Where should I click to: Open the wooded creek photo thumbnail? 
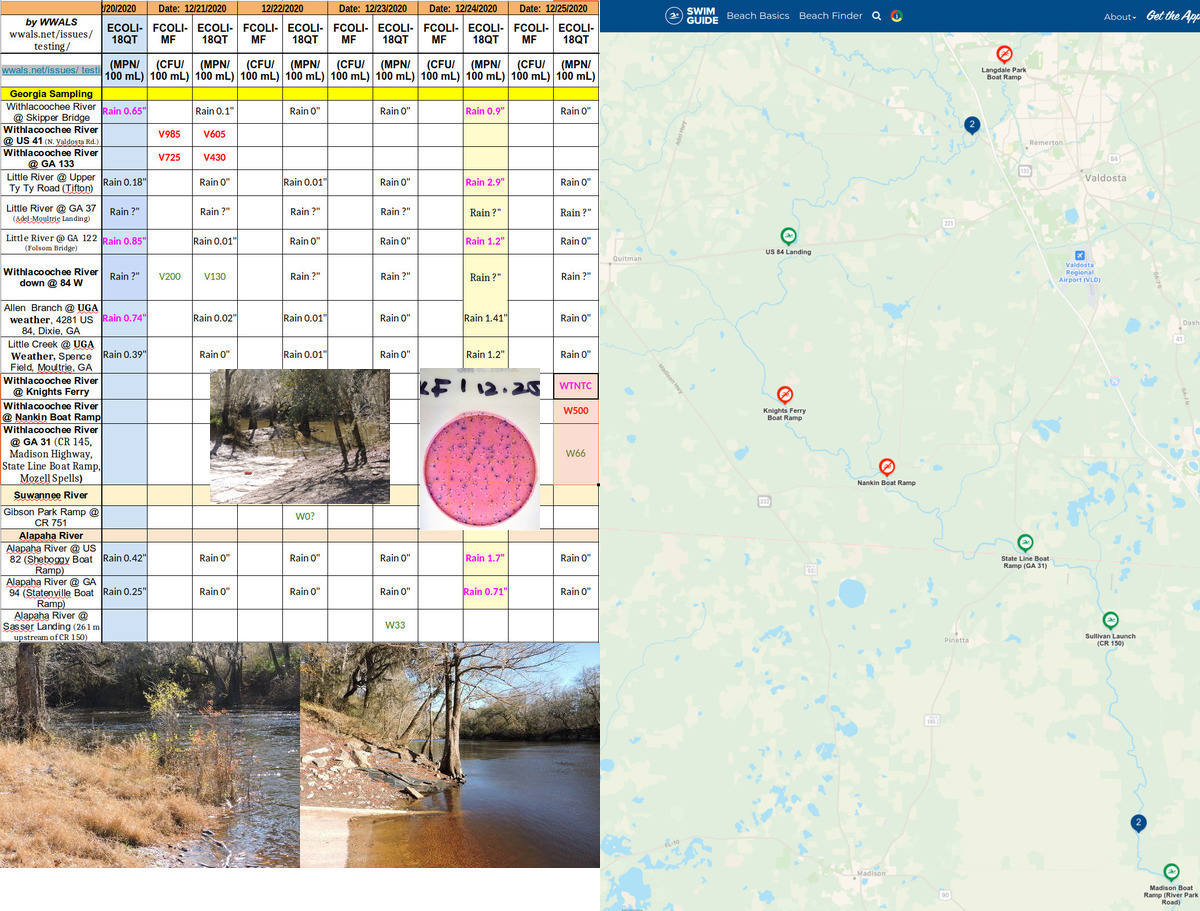coord(299,435)
